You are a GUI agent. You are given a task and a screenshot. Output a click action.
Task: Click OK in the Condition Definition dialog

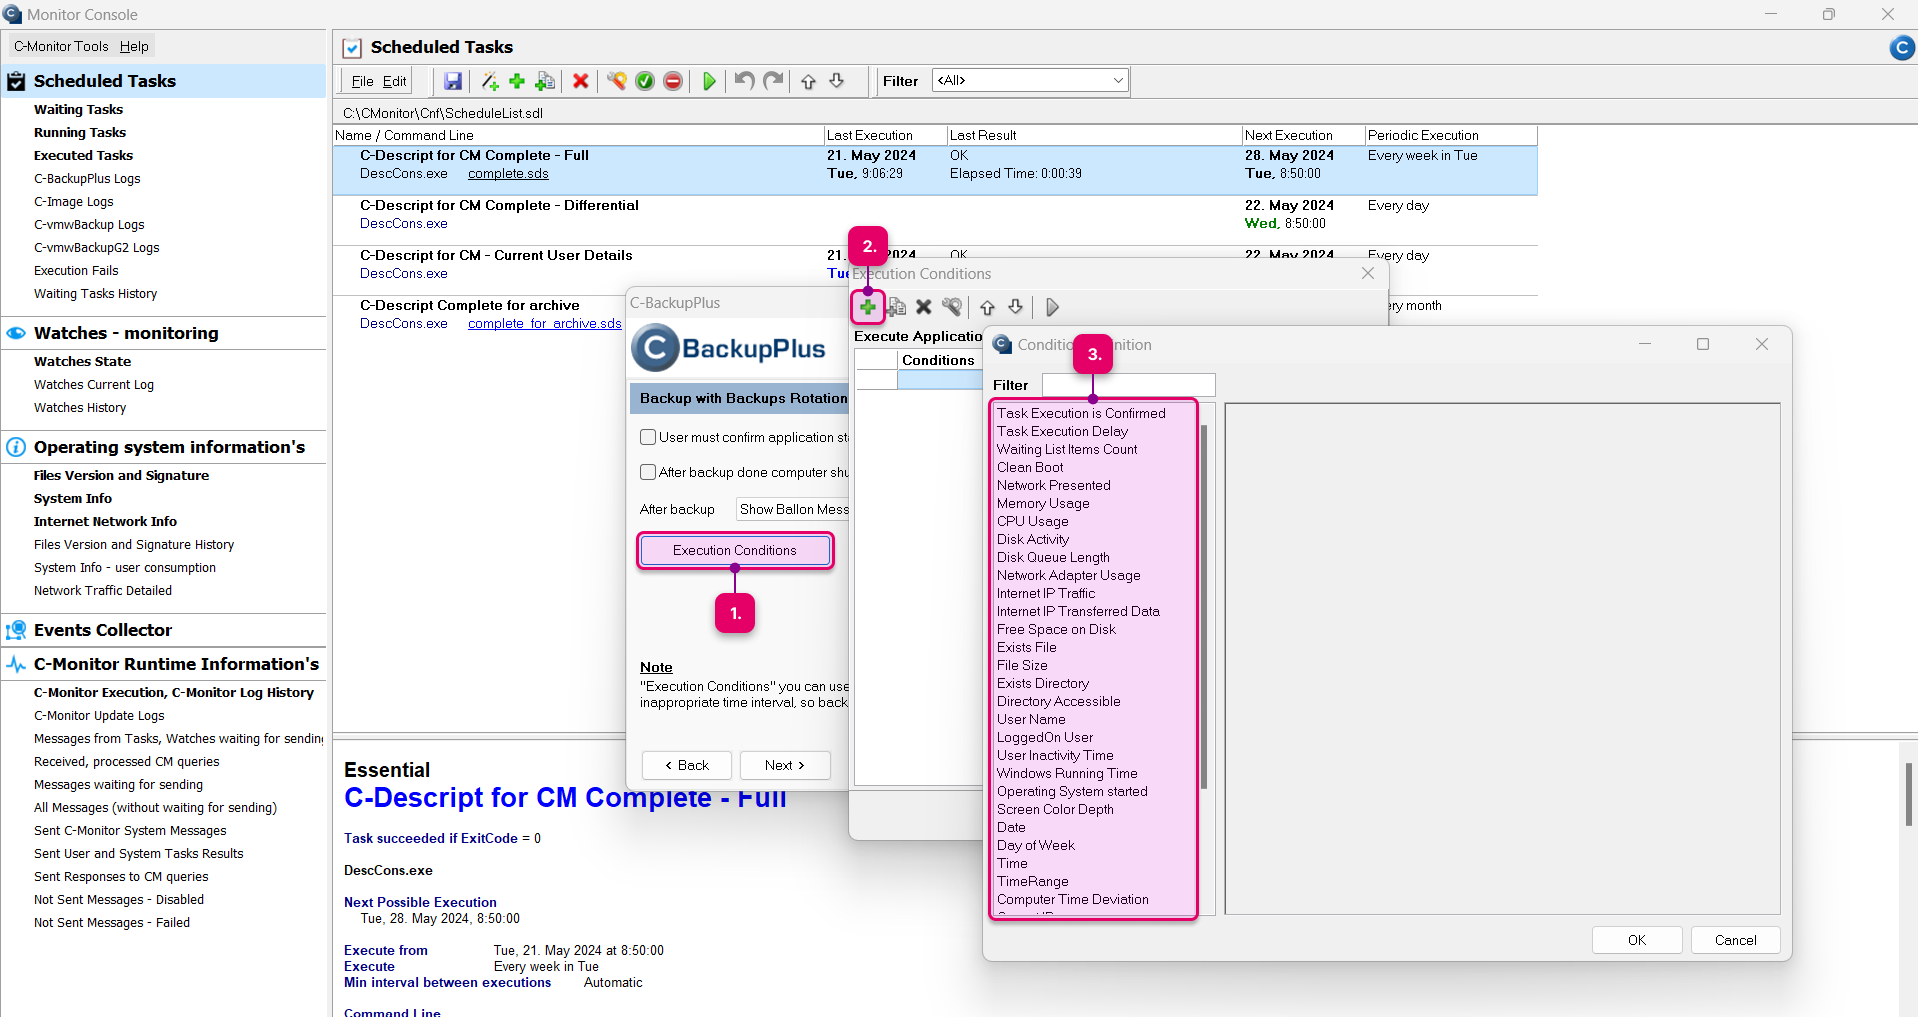(x=1637, y=940)
